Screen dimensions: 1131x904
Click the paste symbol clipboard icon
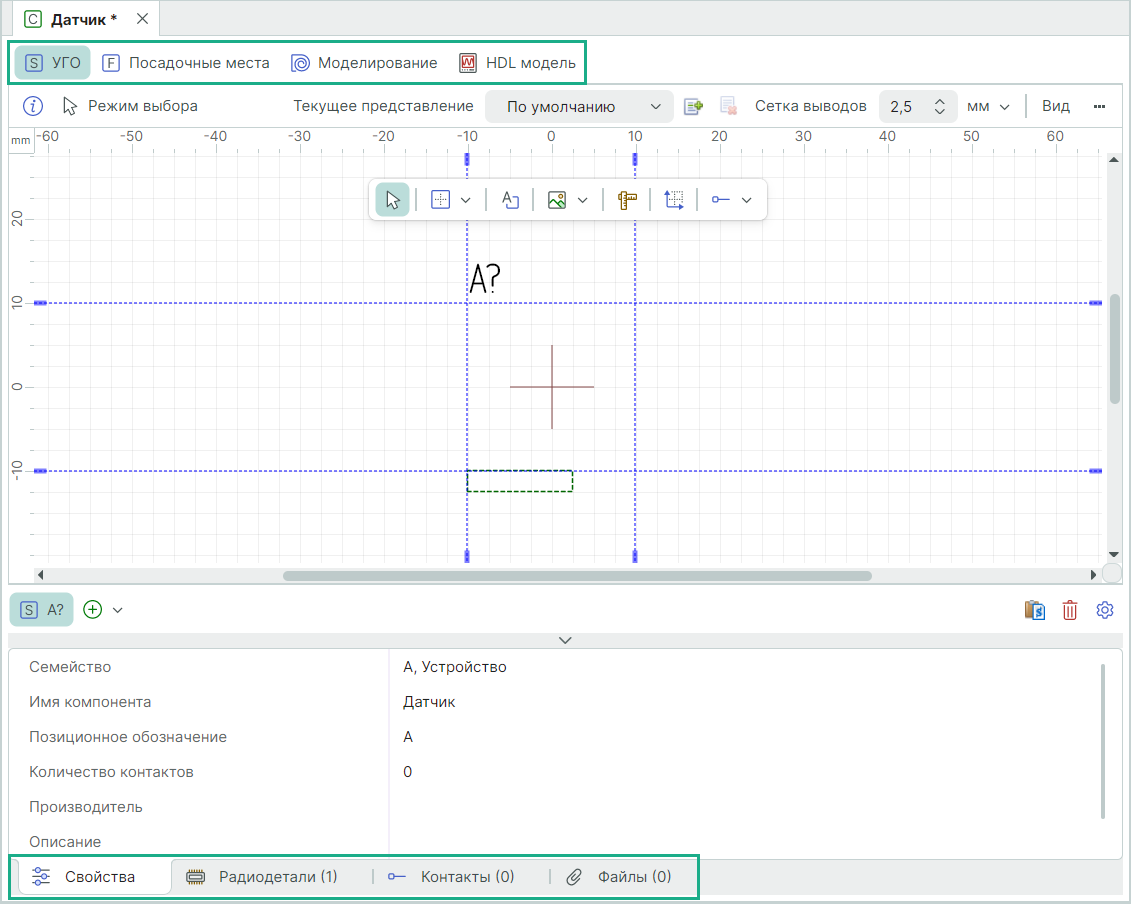point(1035,610)
